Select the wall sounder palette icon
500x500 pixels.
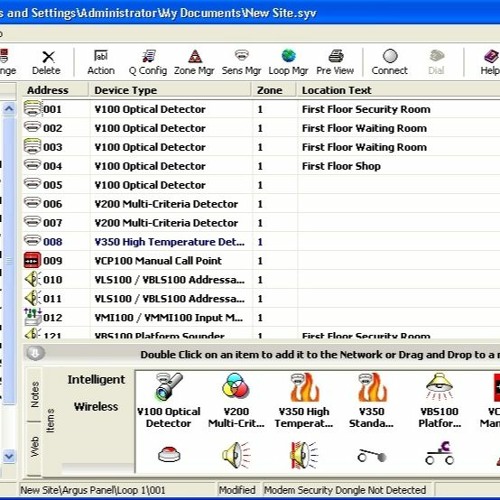[x=304, y=455]
